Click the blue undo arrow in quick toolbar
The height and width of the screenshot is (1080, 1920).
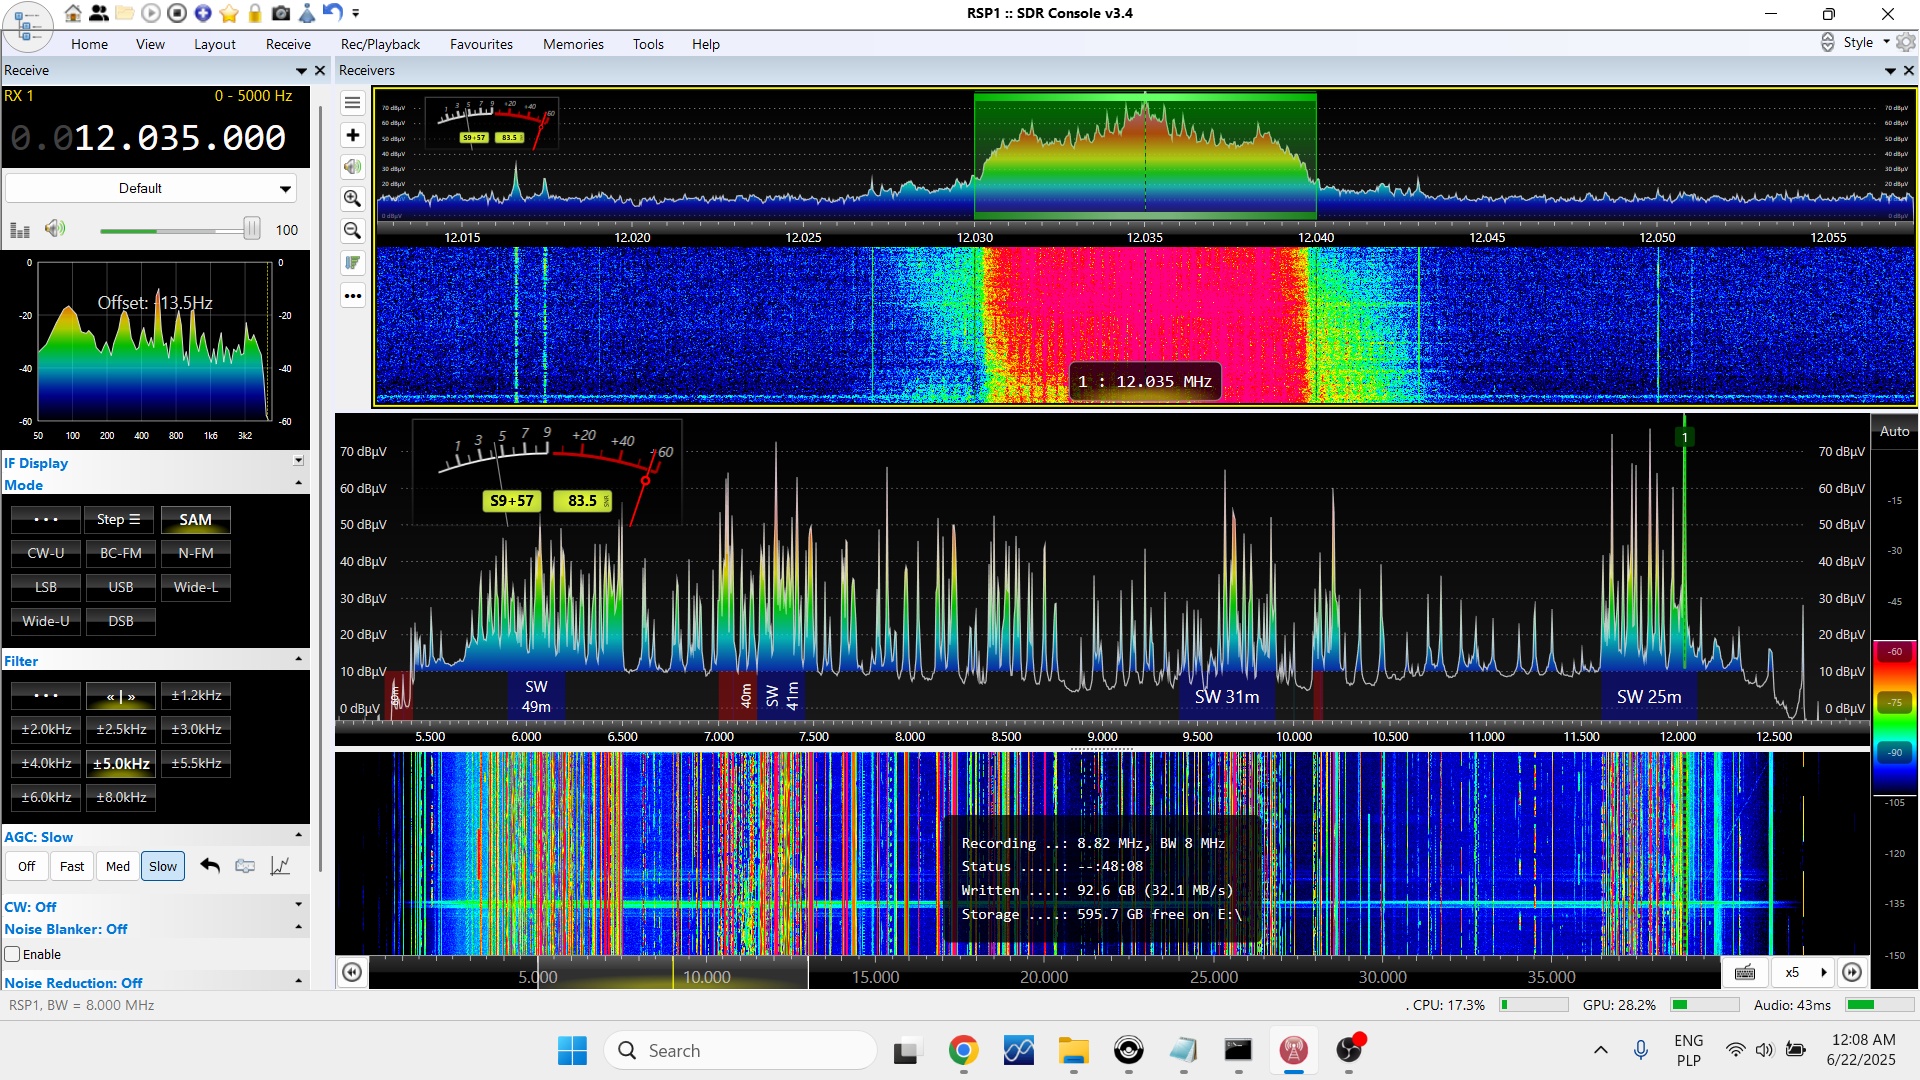333,13
